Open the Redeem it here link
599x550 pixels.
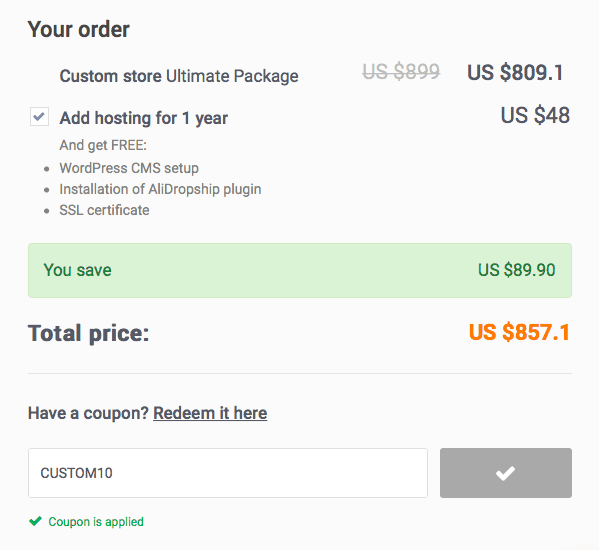tap(210, 413)
